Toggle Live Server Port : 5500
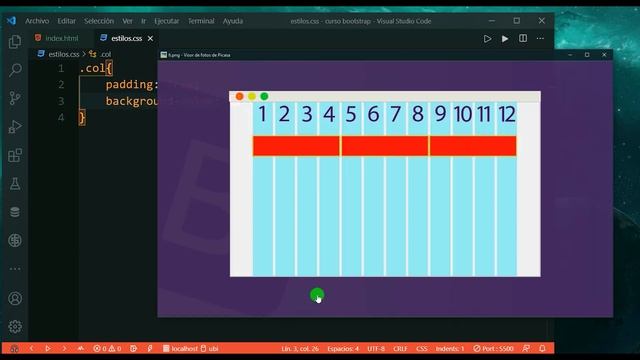 point(493,349)
